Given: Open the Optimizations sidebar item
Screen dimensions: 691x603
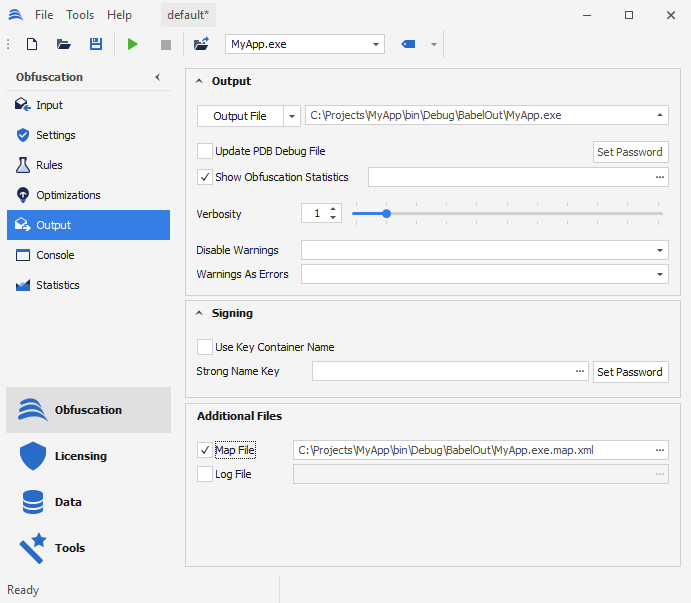Looking at the screenshot, I should pos(67,195).
